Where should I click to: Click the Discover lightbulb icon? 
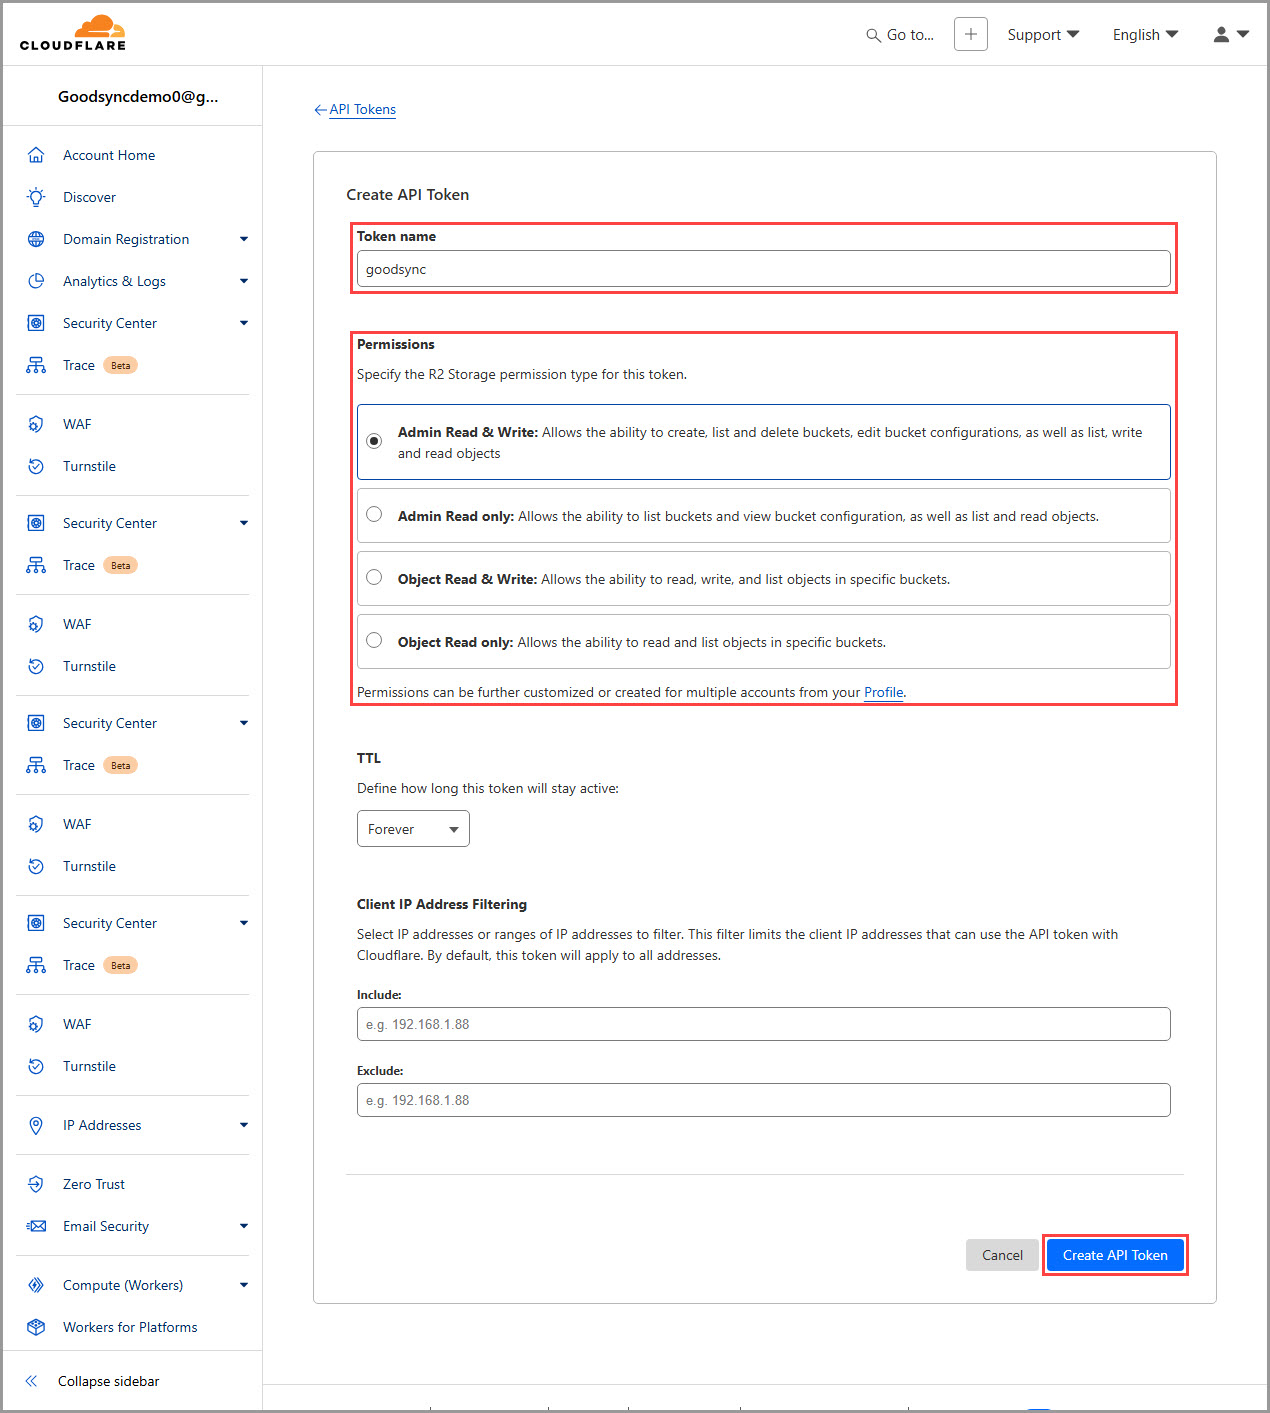pos(36,197)
